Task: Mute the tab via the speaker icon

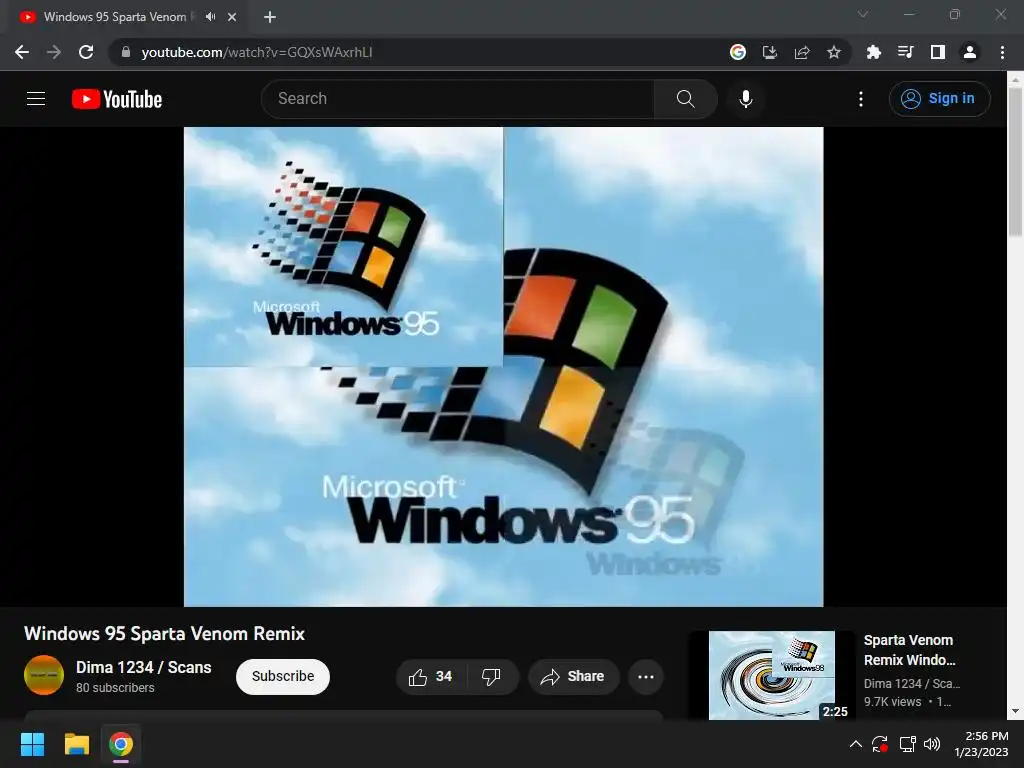Action: pyautogui.click(x=210, y=16)
